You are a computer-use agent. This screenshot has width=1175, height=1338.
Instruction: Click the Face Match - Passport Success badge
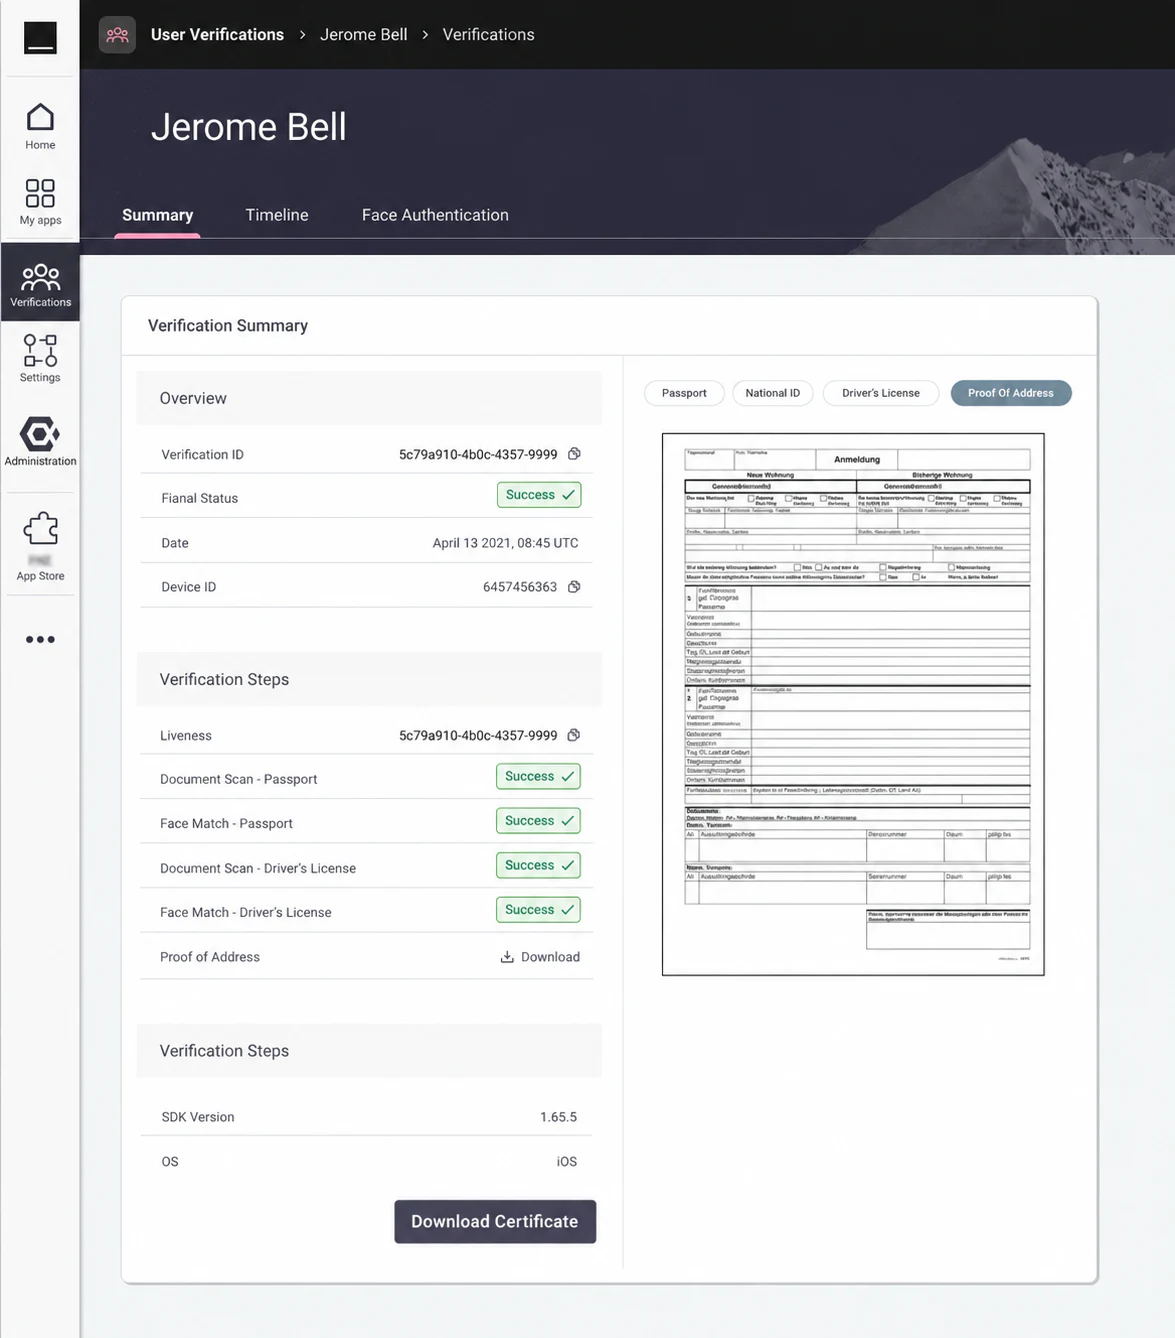[538, 821]
